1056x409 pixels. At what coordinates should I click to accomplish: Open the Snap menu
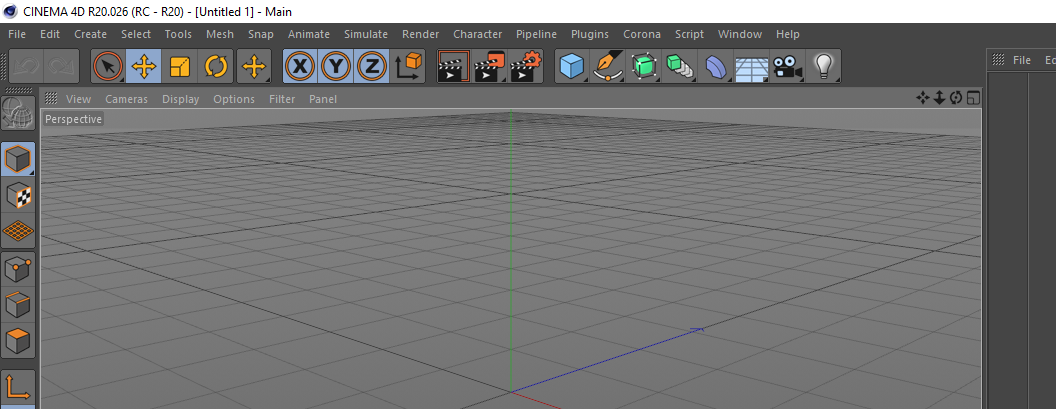[261, 34]
